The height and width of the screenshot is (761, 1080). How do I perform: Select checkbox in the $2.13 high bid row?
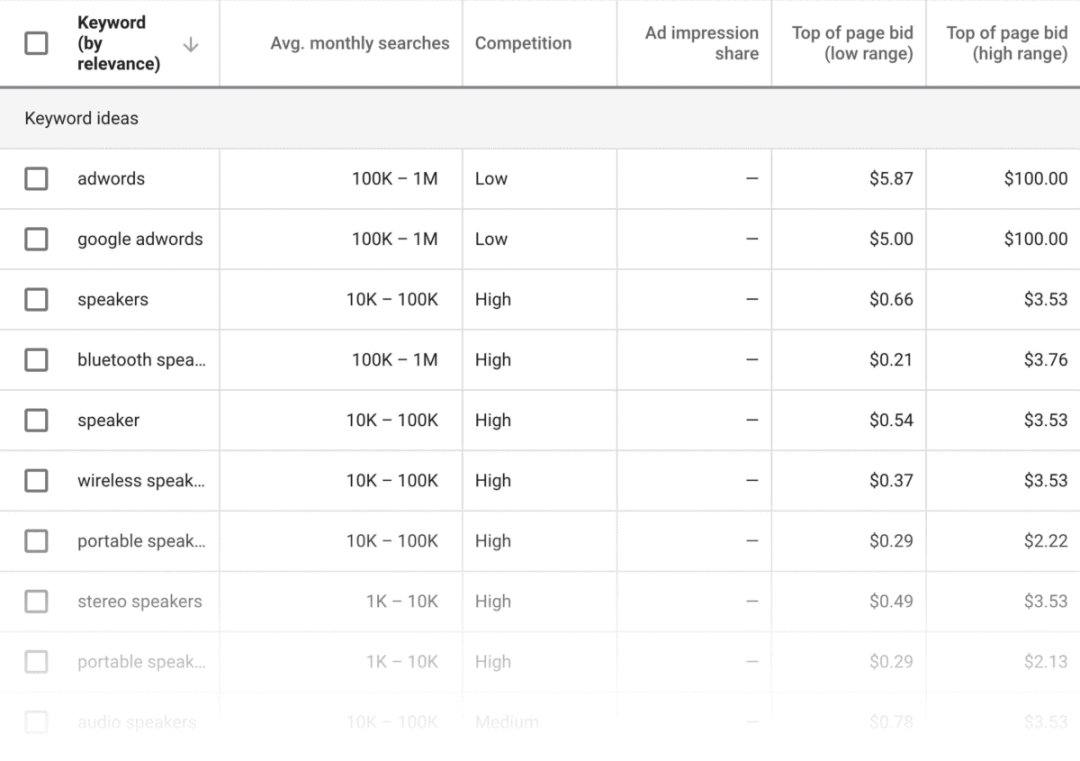36,662
